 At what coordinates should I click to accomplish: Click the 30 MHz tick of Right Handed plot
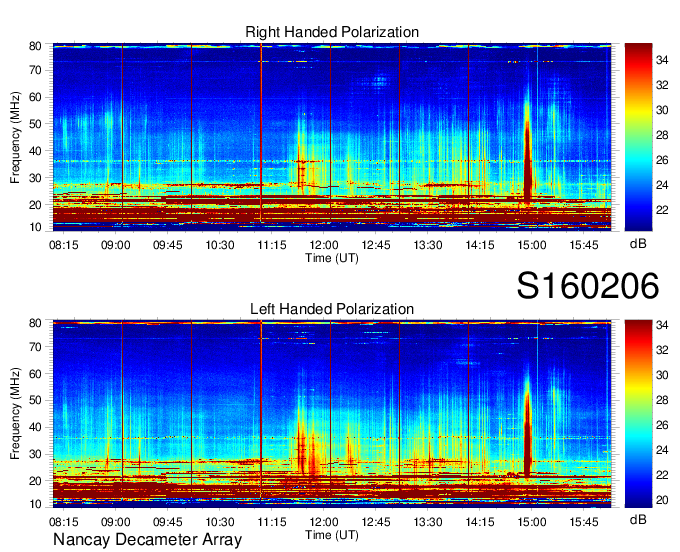pos(35,178)
